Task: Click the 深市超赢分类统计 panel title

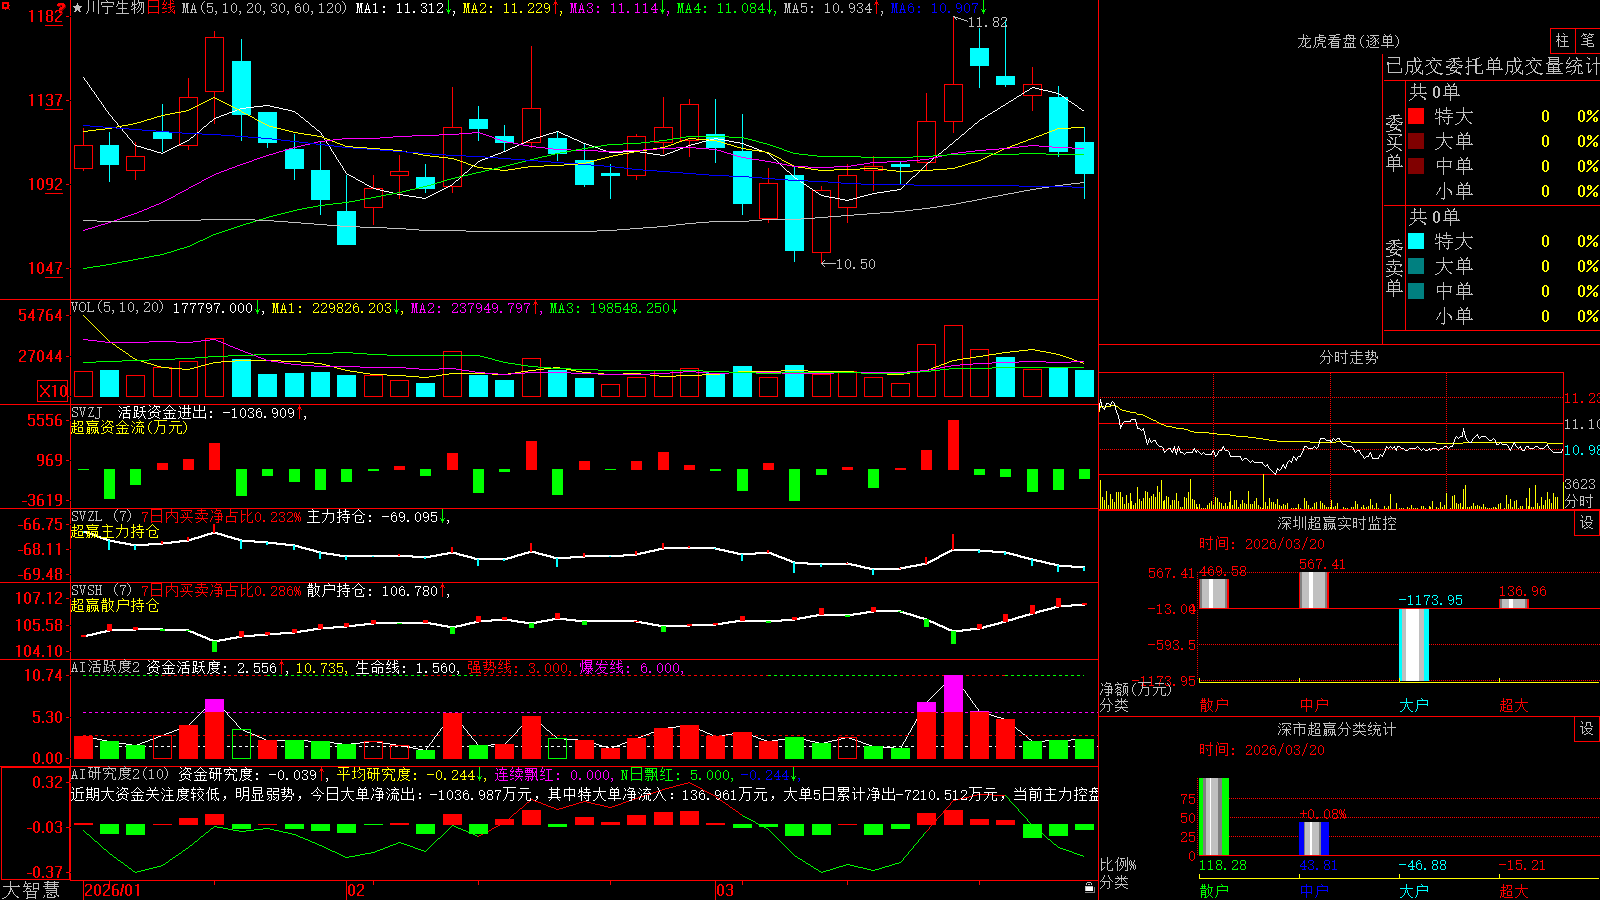Action: (1336, 729)
